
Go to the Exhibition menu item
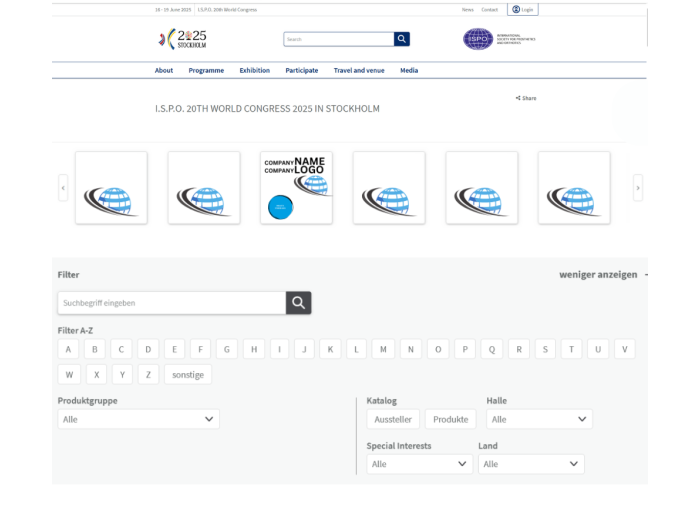(x=255, y=70)
